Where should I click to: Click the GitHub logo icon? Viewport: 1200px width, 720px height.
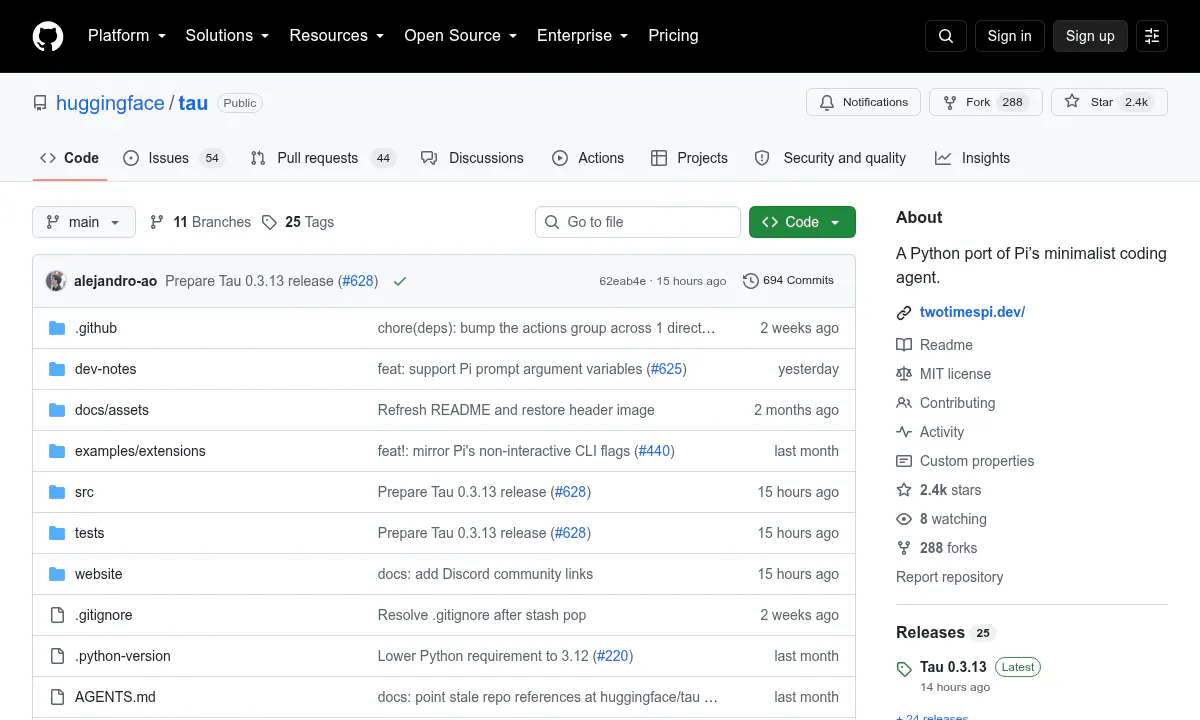pos(48,36)
